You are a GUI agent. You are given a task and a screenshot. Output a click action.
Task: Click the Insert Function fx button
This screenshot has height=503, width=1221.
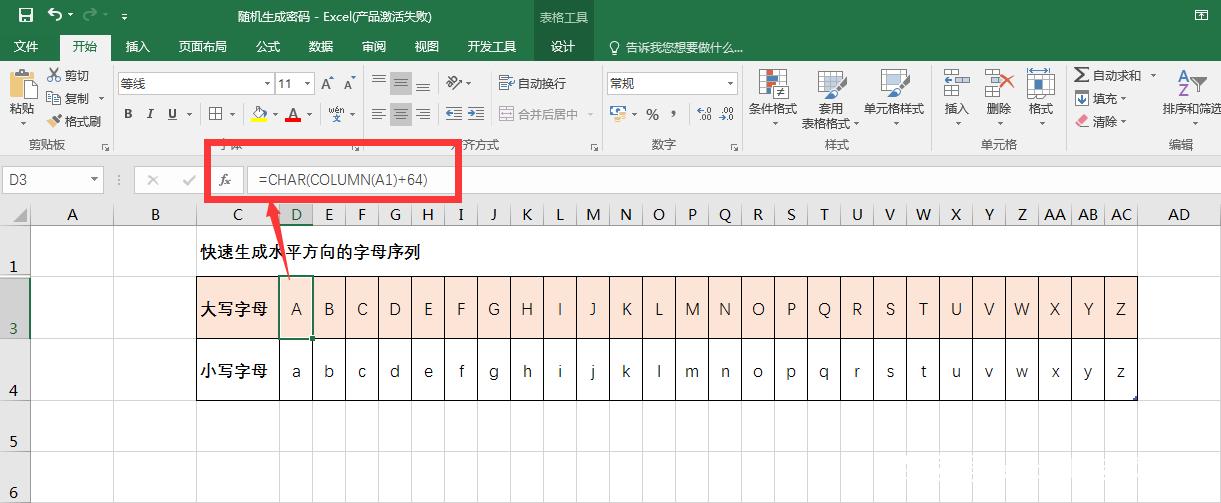[225, 180]
